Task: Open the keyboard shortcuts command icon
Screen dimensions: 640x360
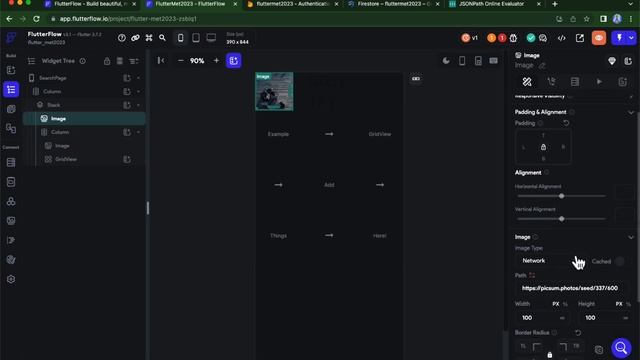Action: point(149,38)
